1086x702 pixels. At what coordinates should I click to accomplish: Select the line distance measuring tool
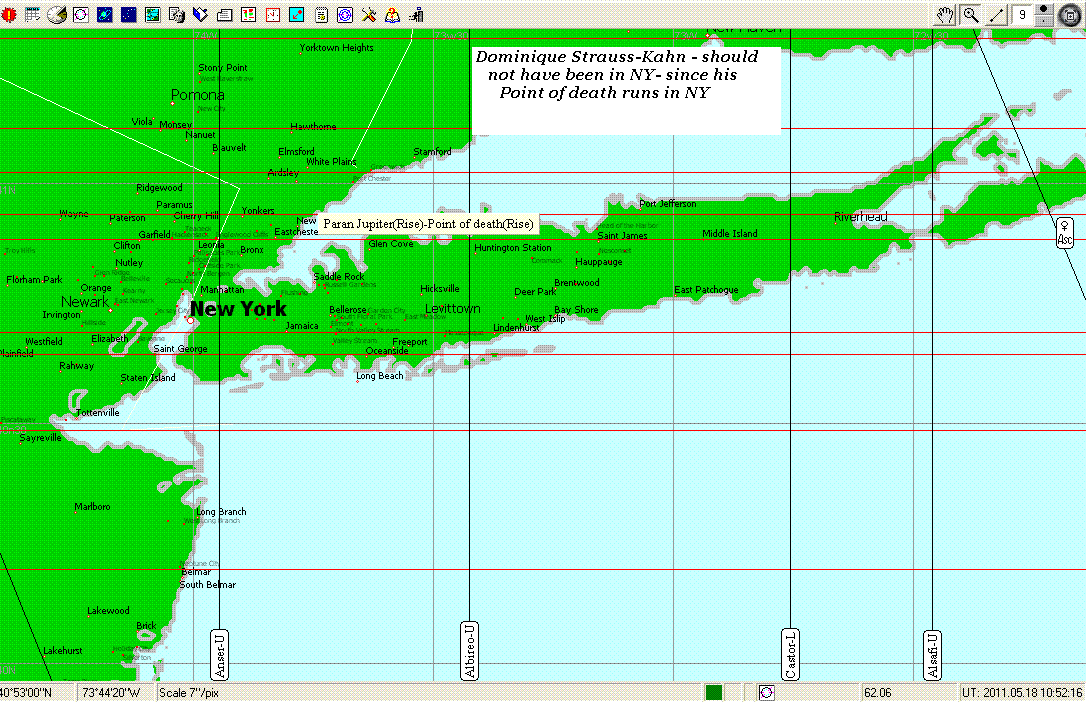pyautogui.click(x=997, y=15)
